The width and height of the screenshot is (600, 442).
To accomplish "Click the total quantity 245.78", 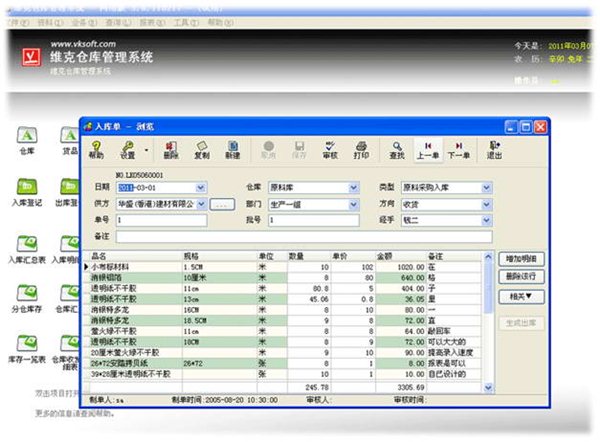I will [x=317, y=387].
